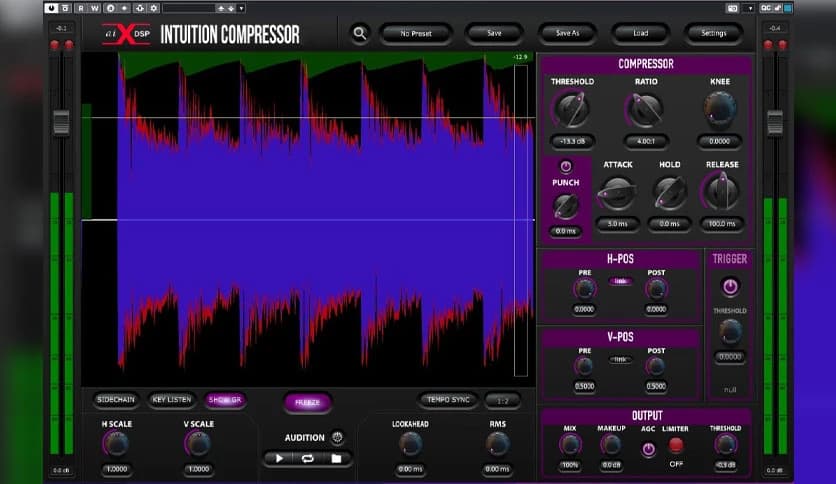Open the No Preset selector

click(x=416, y=34)
